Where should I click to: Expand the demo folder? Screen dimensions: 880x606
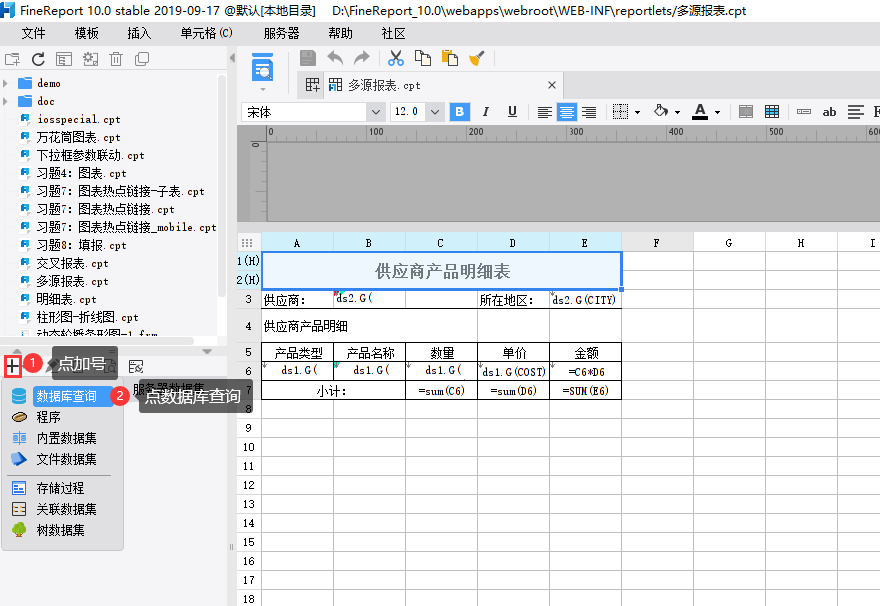pyautogui.click(x=7, y=84)
